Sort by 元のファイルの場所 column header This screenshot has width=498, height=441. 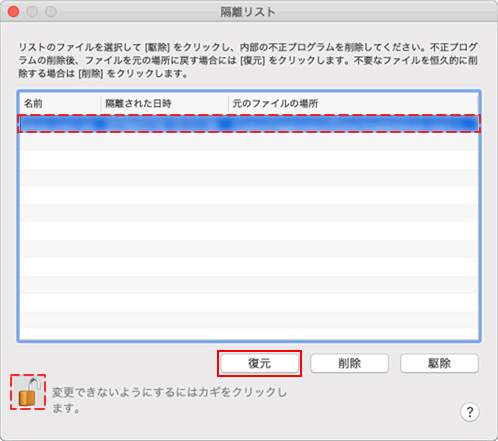pos(353,104)
